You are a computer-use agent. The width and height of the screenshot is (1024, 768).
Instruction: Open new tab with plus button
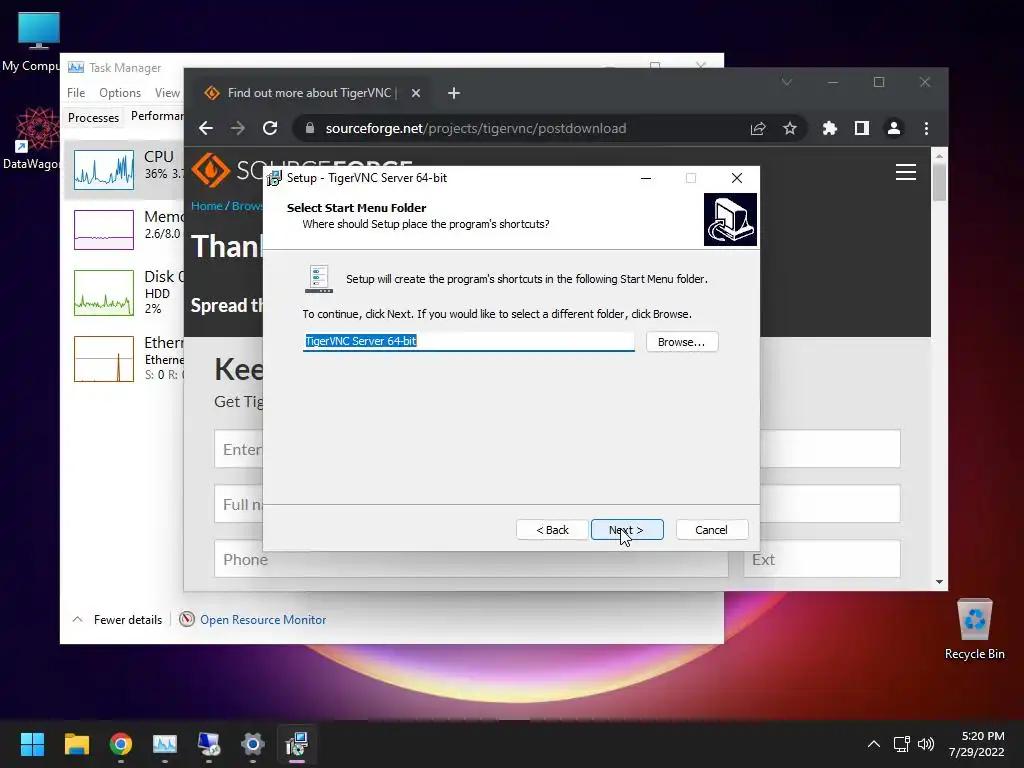click(454, 93)
